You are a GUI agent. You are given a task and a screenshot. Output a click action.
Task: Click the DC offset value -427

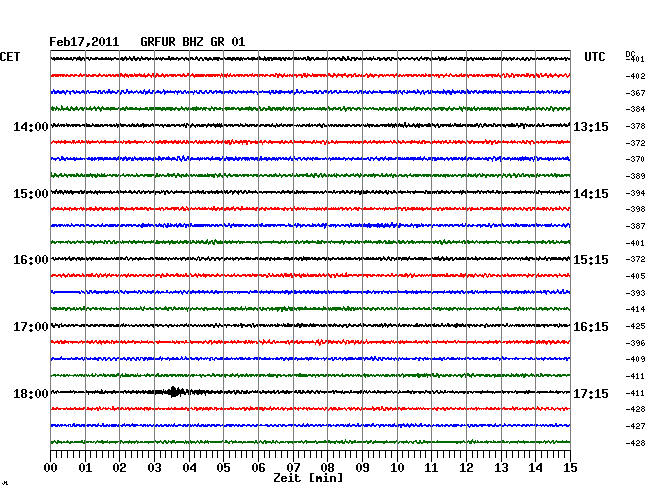pyautogui.click(x=635, y=426)
